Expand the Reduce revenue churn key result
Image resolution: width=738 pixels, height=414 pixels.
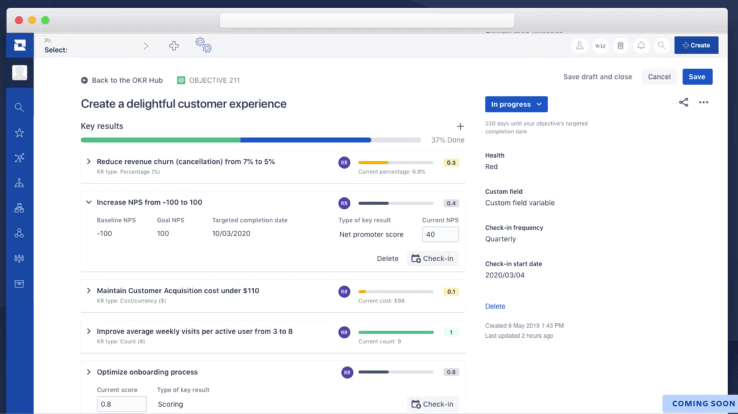pyautogui.click(x=88, y=162)
